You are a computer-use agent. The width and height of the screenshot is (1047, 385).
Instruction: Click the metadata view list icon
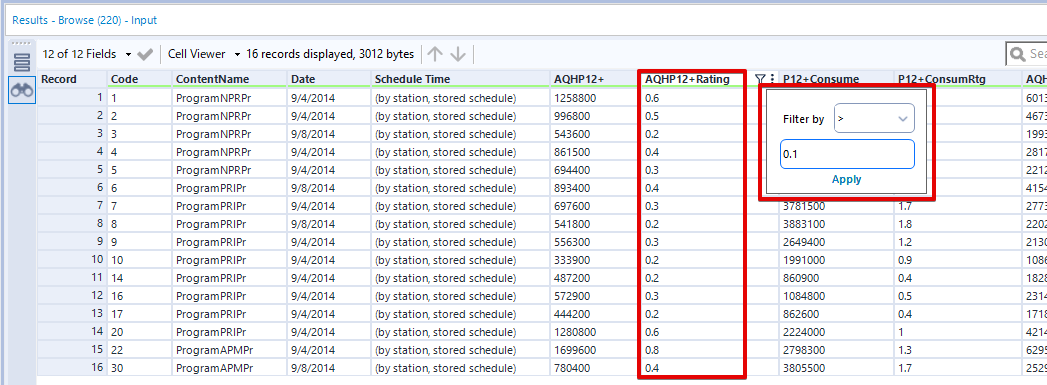(x=22, y=63)
